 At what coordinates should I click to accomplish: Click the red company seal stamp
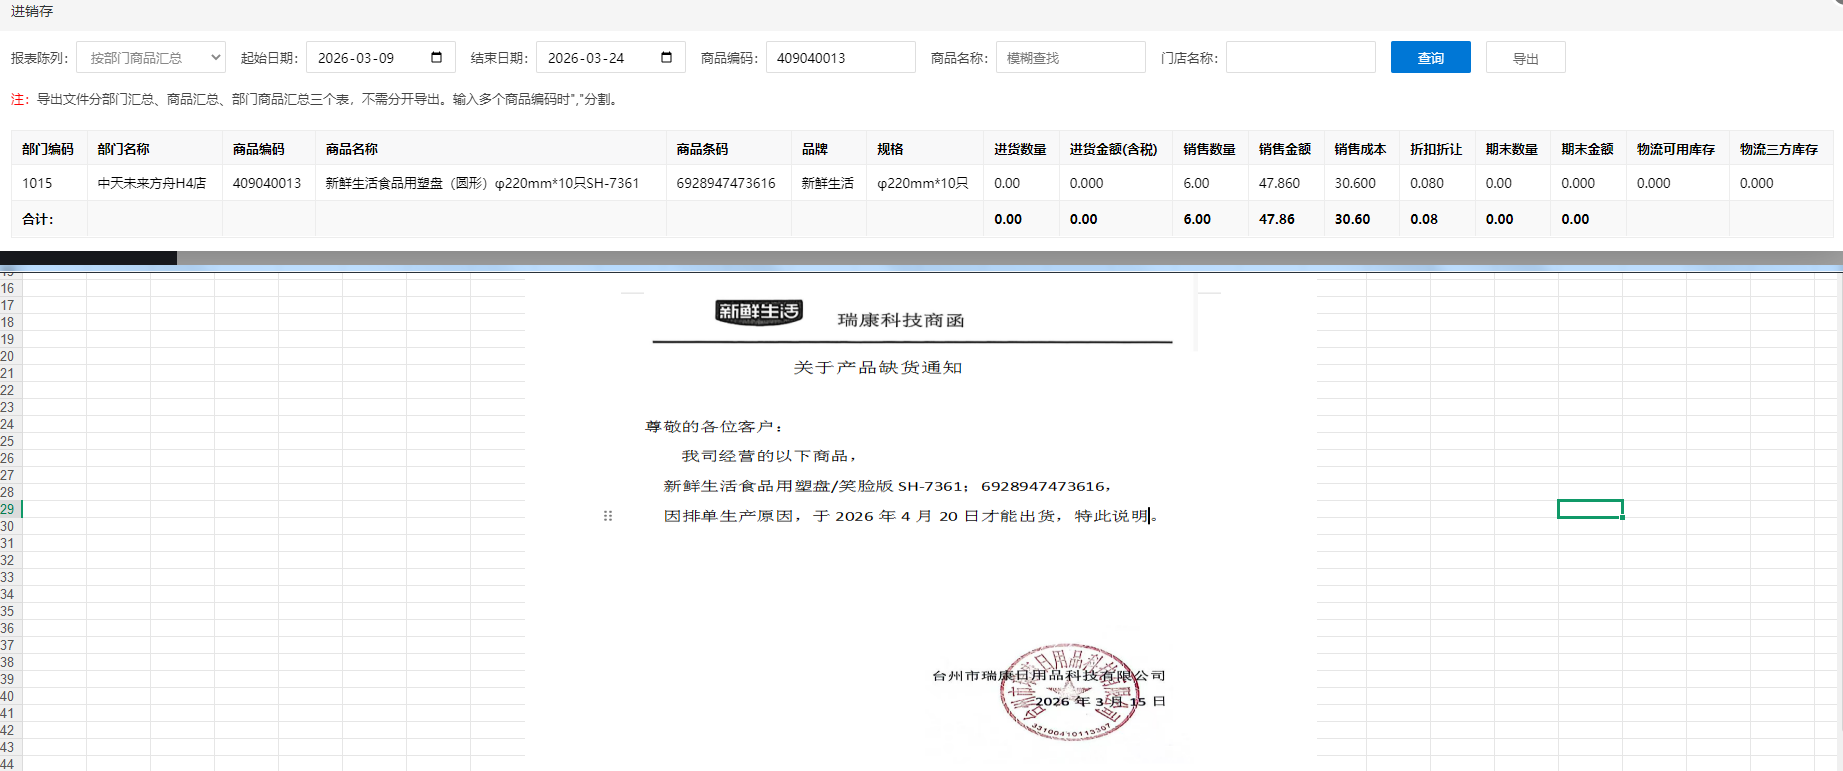tap(1068, 692)
